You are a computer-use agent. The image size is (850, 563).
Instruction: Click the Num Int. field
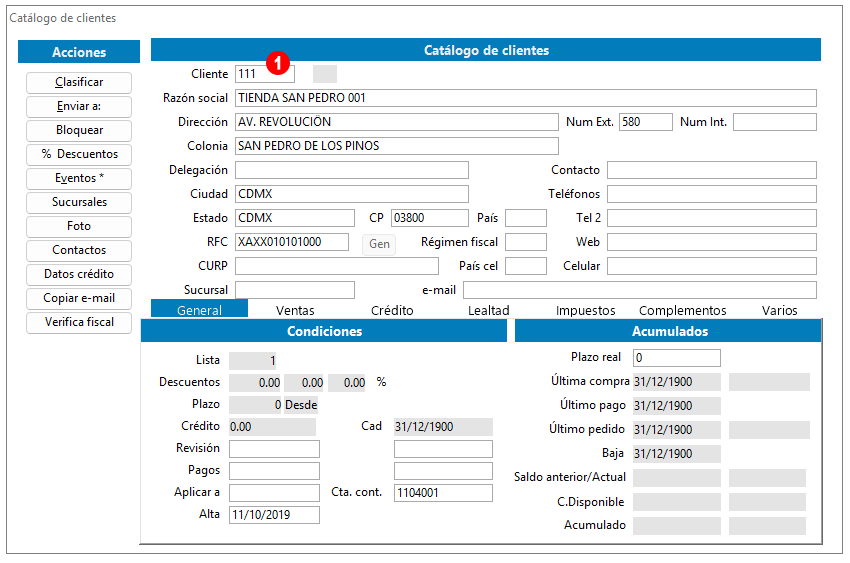click(775, 122)
